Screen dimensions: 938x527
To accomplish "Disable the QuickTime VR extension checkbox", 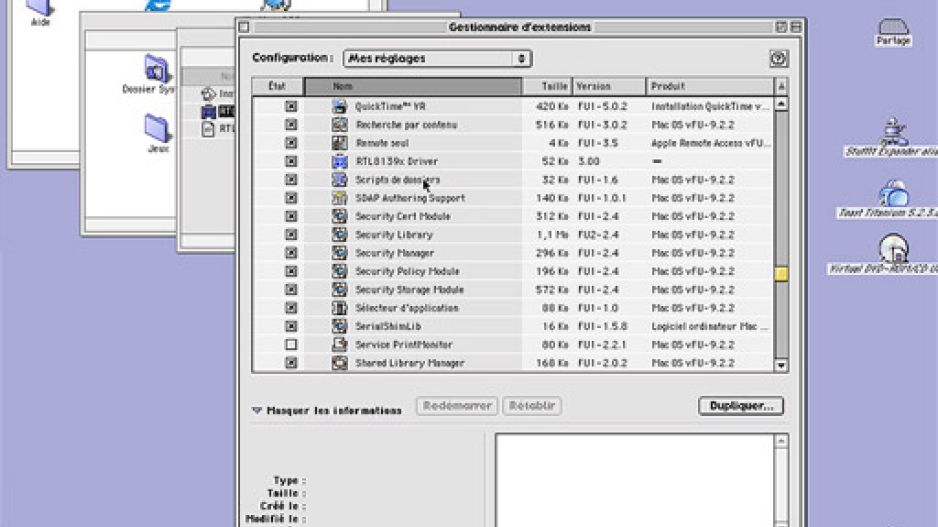I will [x=291, y=106].
